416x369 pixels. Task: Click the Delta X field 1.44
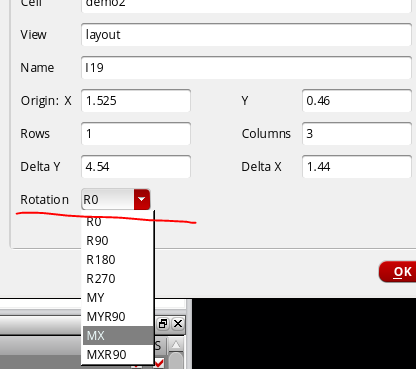[357, 167]
